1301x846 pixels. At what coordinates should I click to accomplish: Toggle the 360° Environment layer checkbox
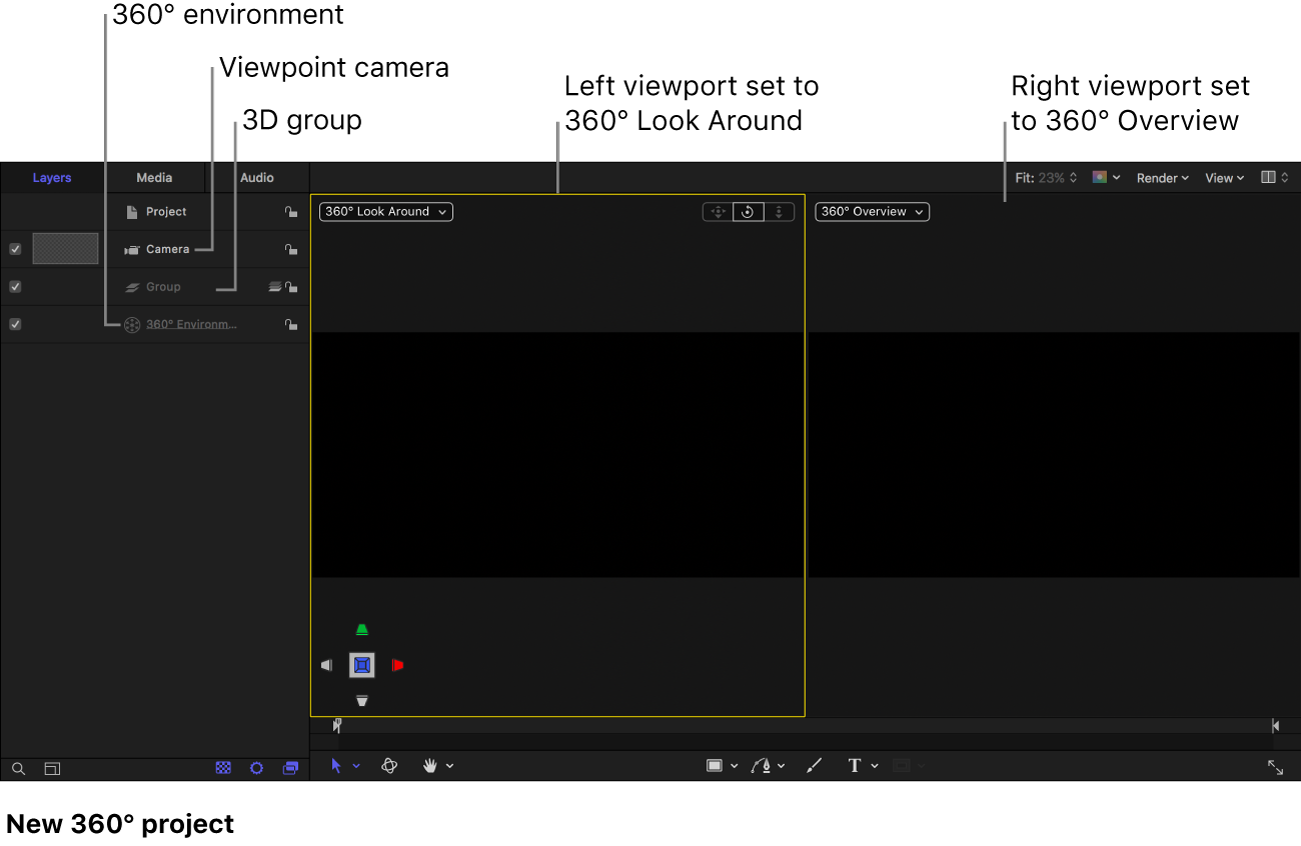coord(15,324)
